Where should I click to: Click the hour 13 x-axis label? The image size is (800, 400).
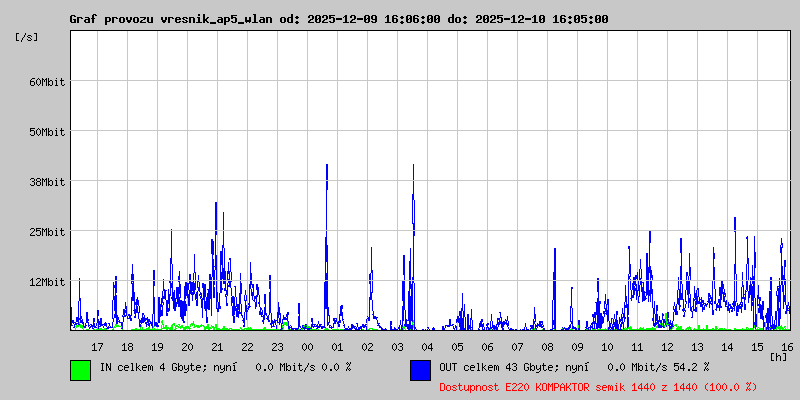[x=697, y=347]
